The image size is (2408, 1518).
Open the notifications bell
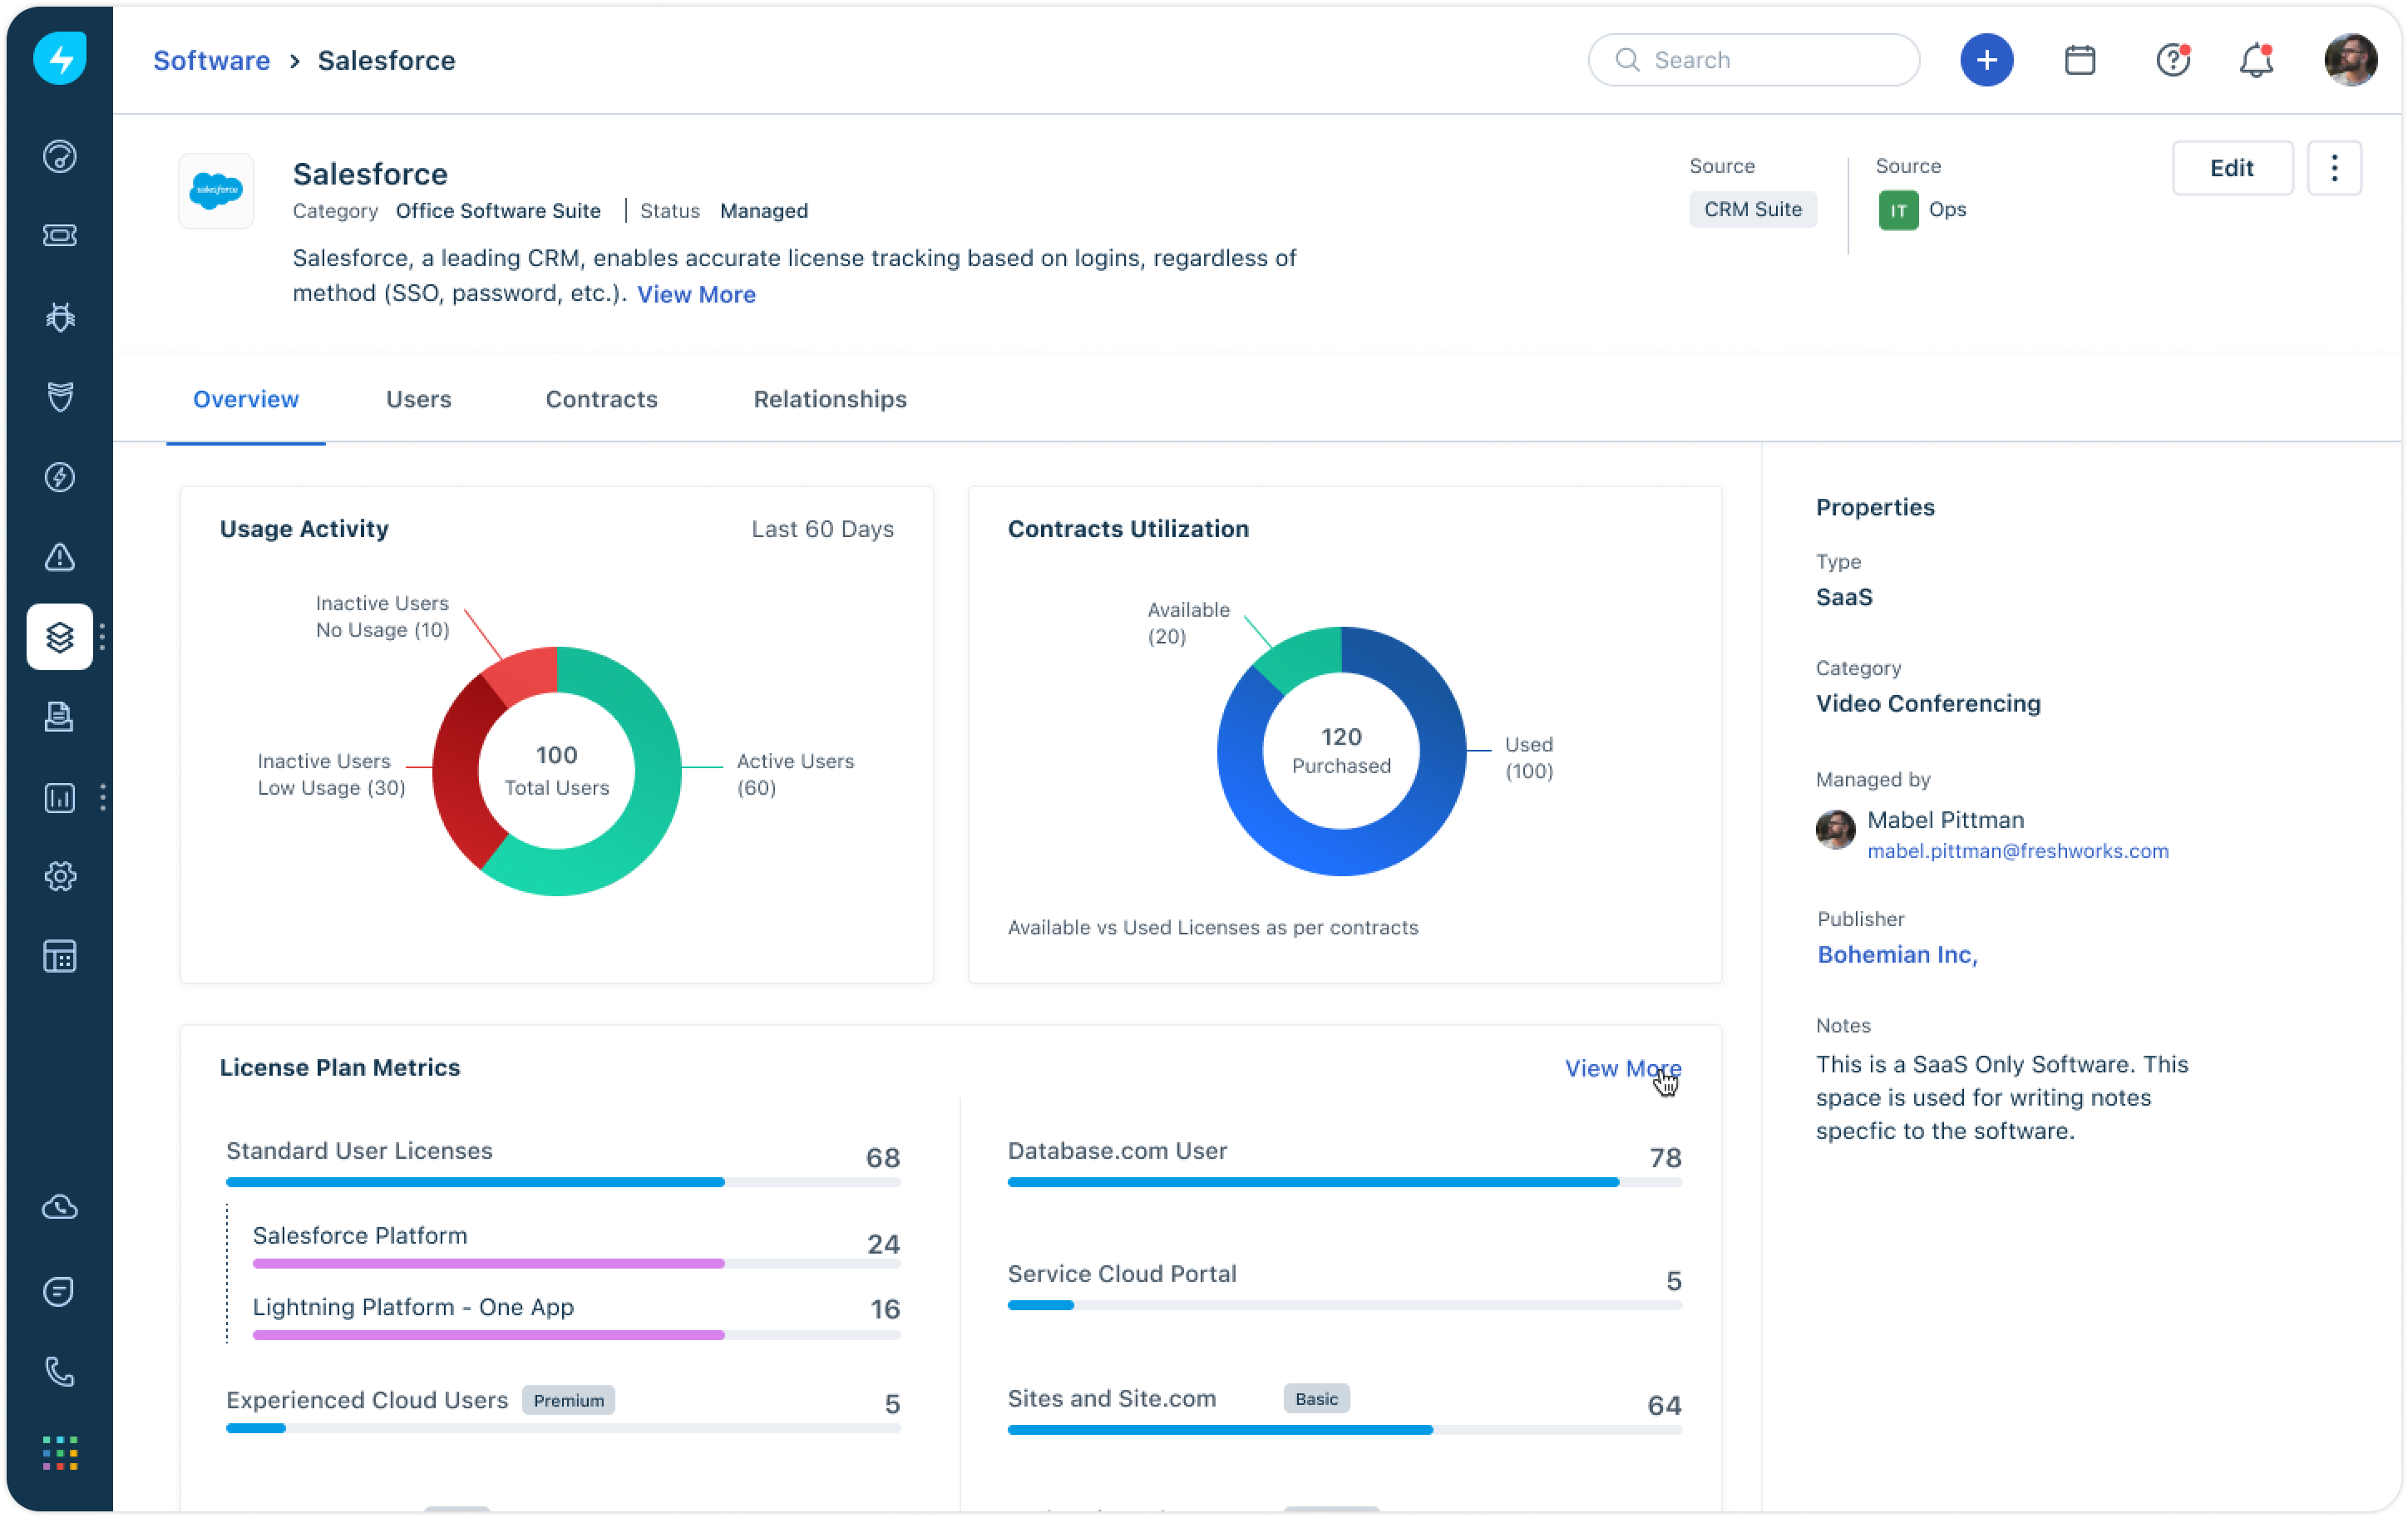2256,60
